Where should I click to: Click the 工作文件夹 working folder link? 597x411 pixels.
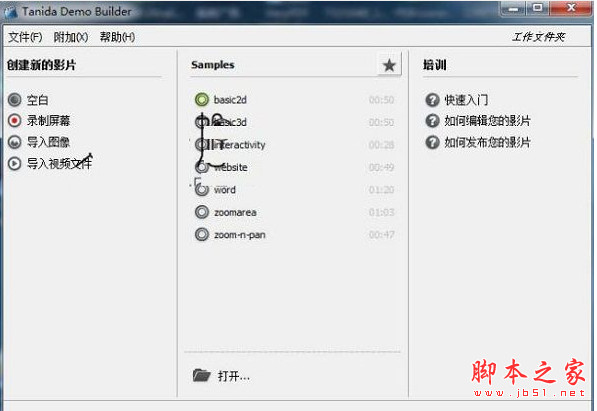[538, 37]
